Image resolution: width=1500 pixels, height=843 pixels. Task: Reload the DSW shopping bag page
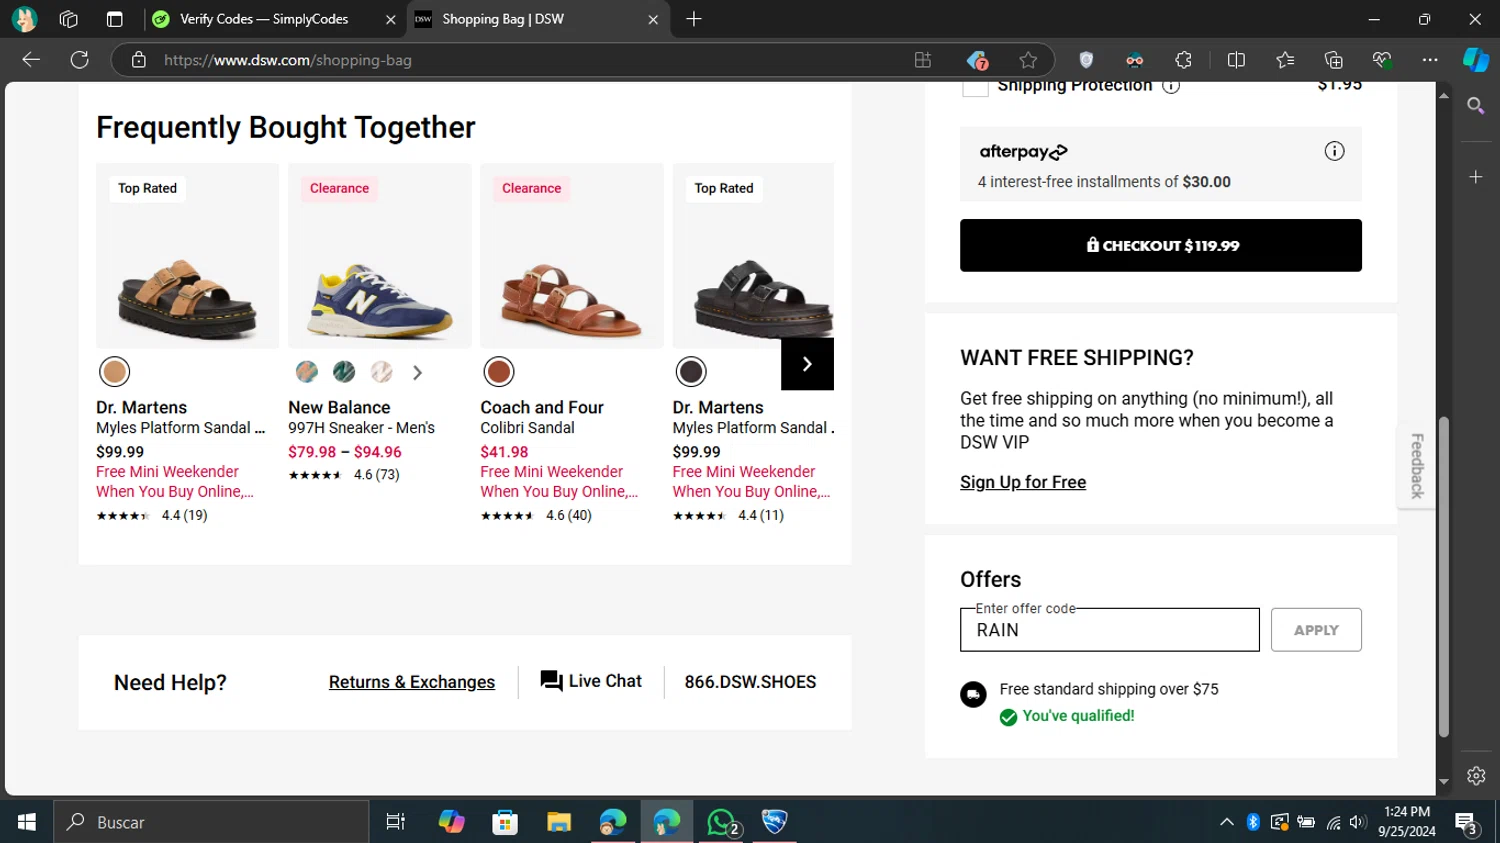pyautogui.click(x=80, y=60)
